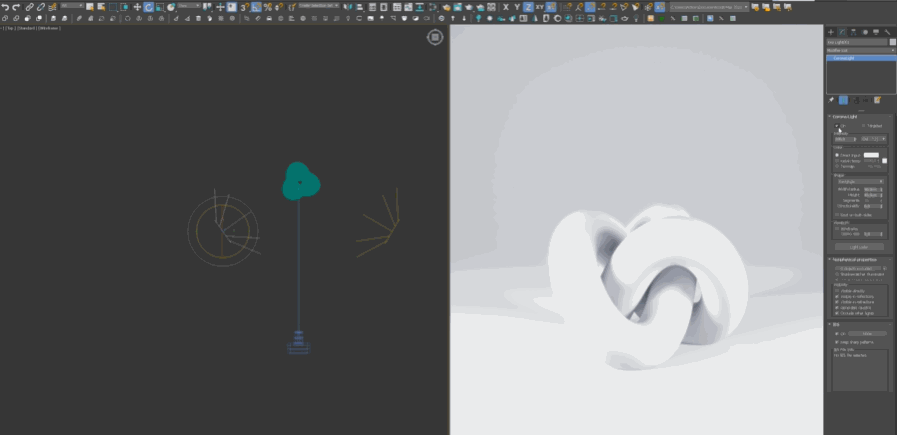Toggle the Angle Snap icon

click(x=256, y=7)
